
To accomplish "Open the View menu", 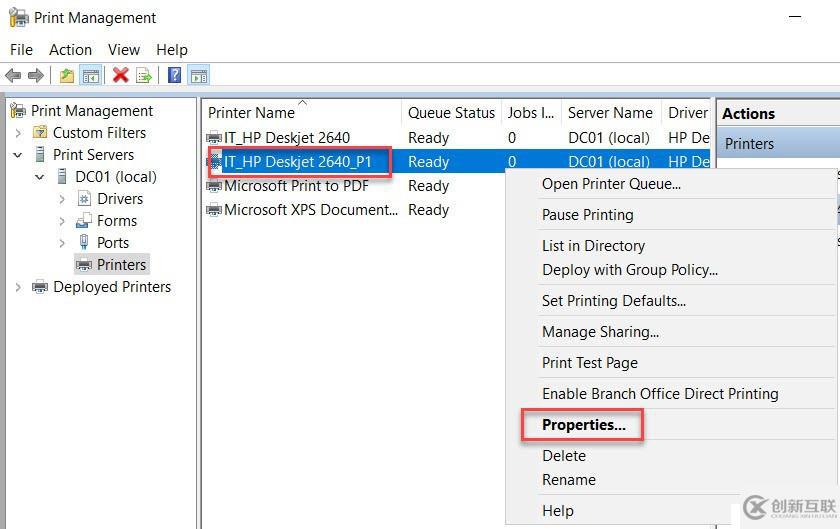I will (124, 50).
